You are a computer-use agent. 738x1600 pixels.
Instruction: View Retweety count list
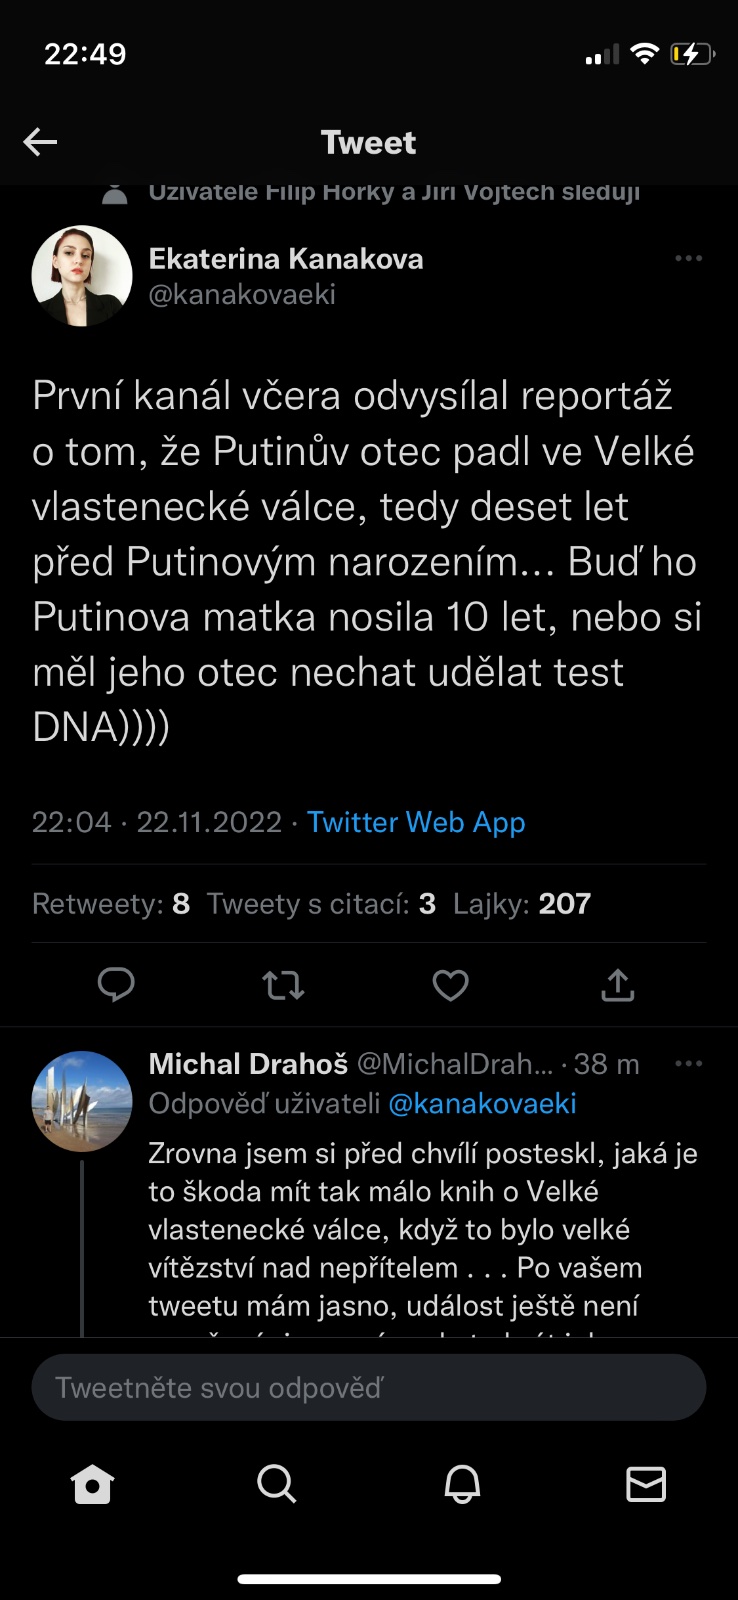click(x=111, y=904)
